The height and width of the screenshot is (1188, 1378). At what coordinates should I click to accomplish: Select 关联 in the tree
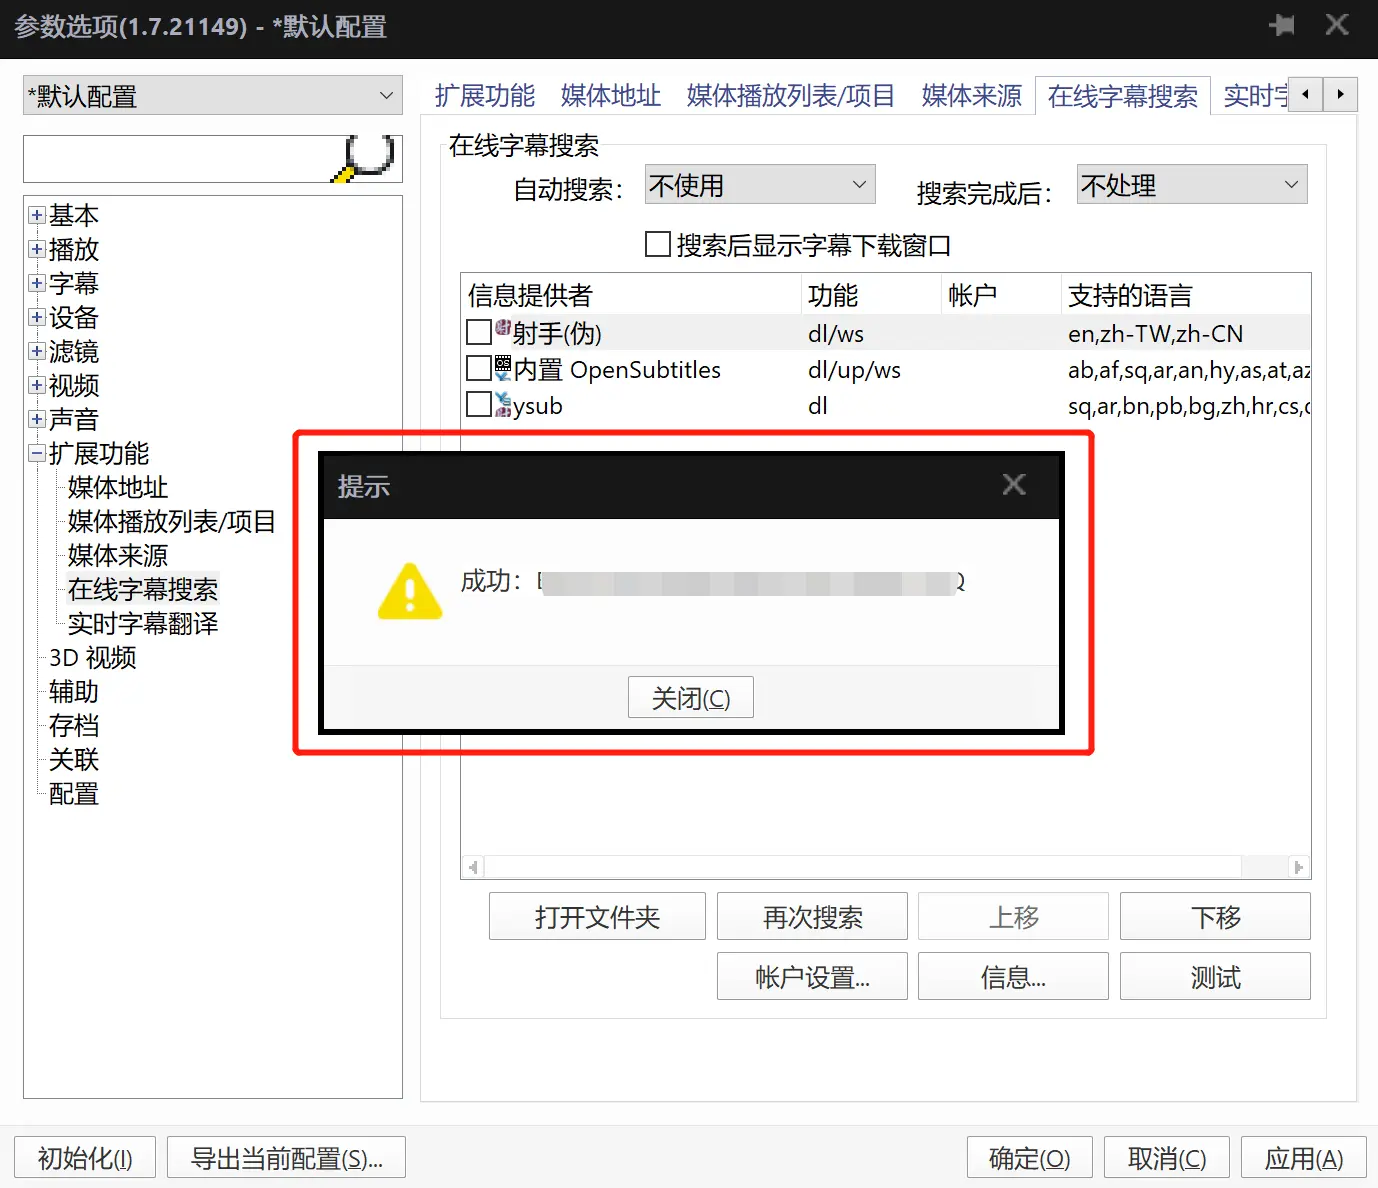click(74, 759)
